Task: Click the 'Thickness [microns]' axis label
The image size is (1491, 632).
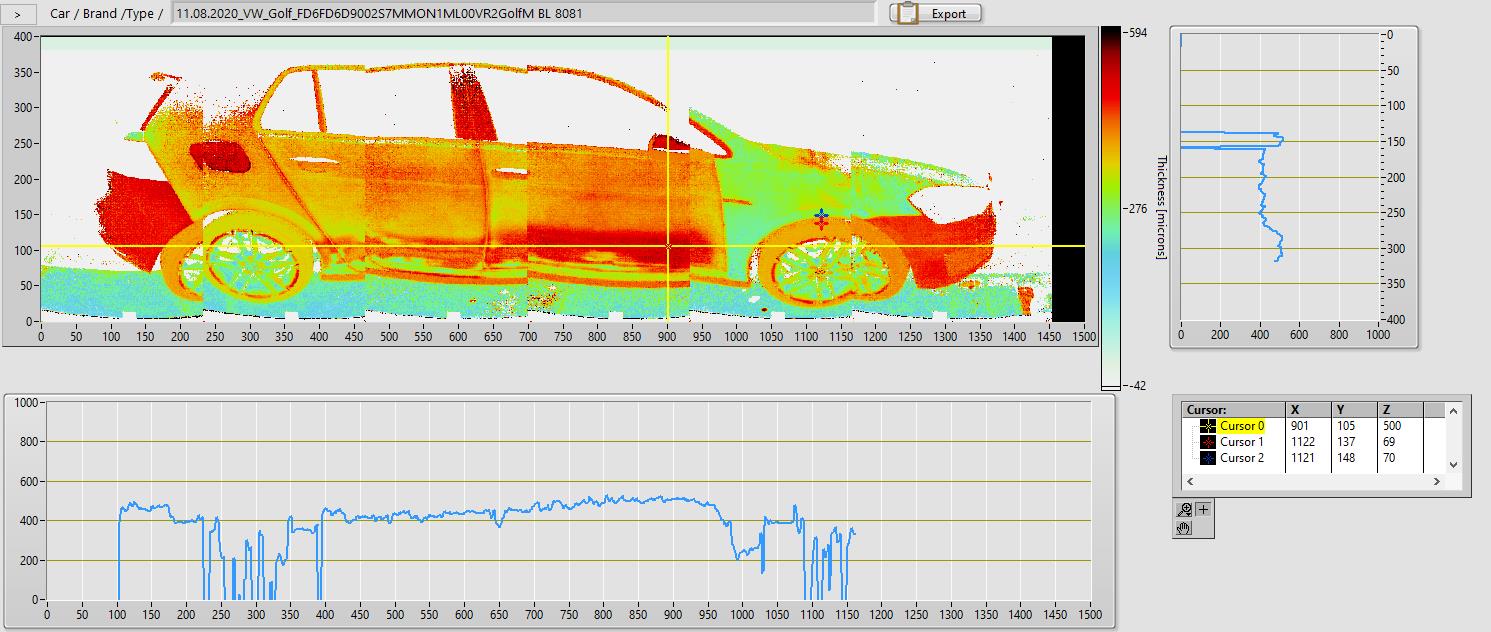Action: 1163,207
